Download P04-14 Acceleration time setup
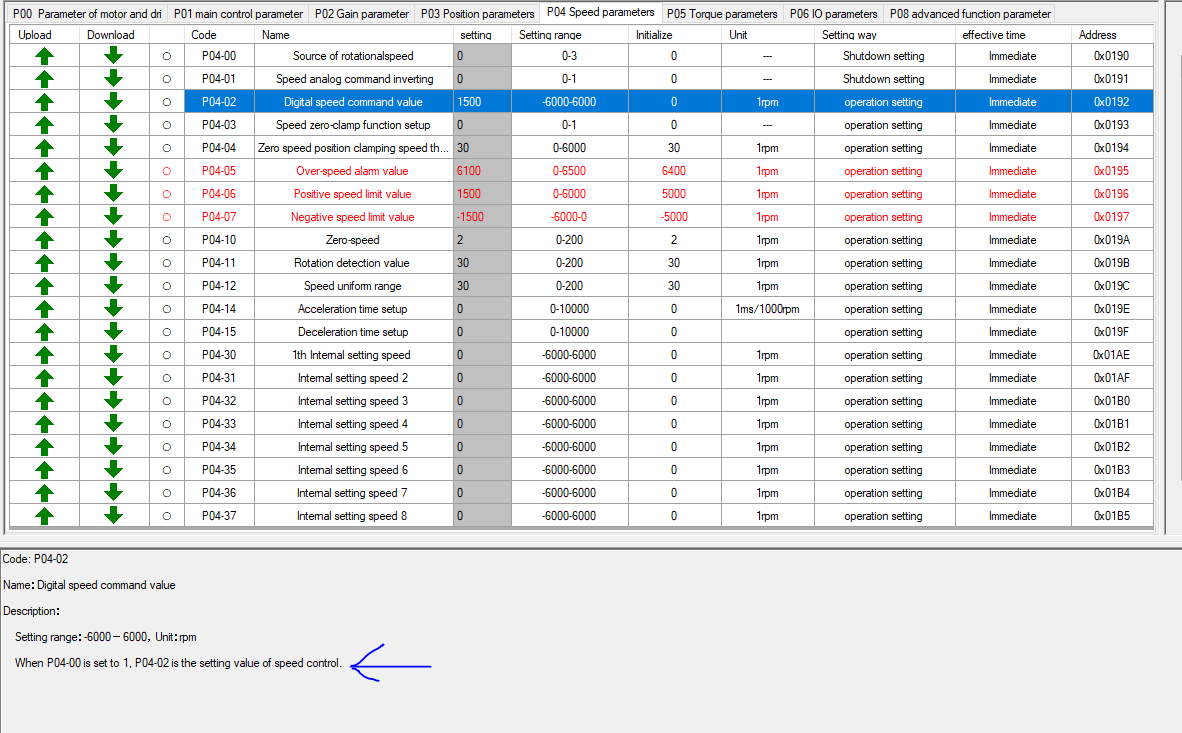The width and height of the screenshot is (1182, 733). (113, 308)
